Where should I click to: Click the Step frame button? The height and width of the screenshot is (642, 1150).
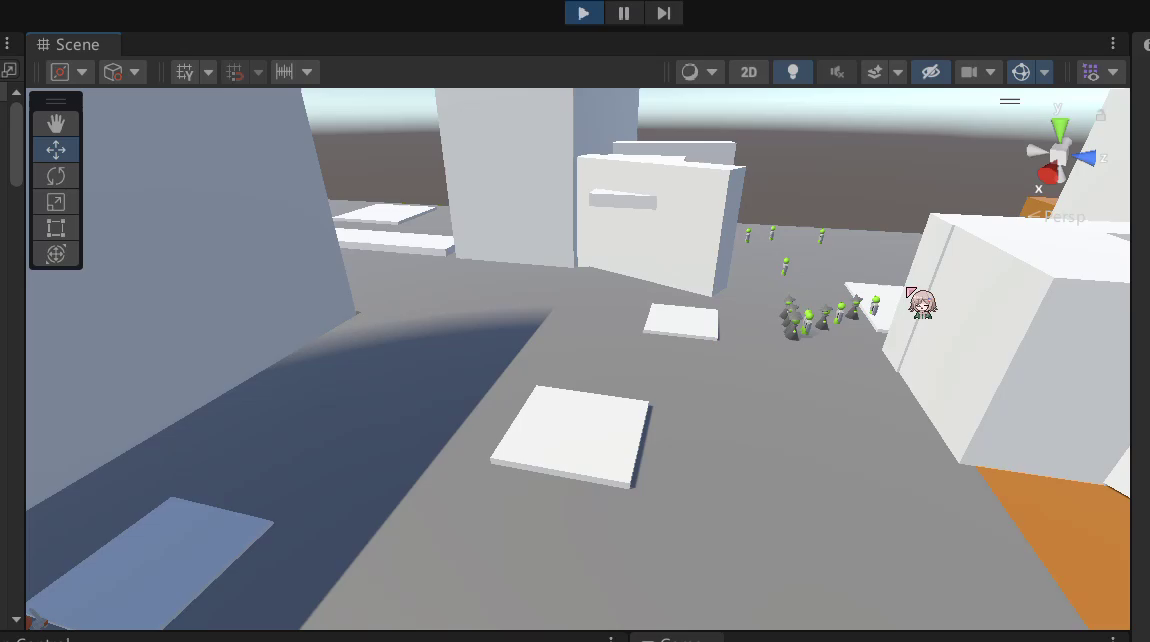point(663,13)
